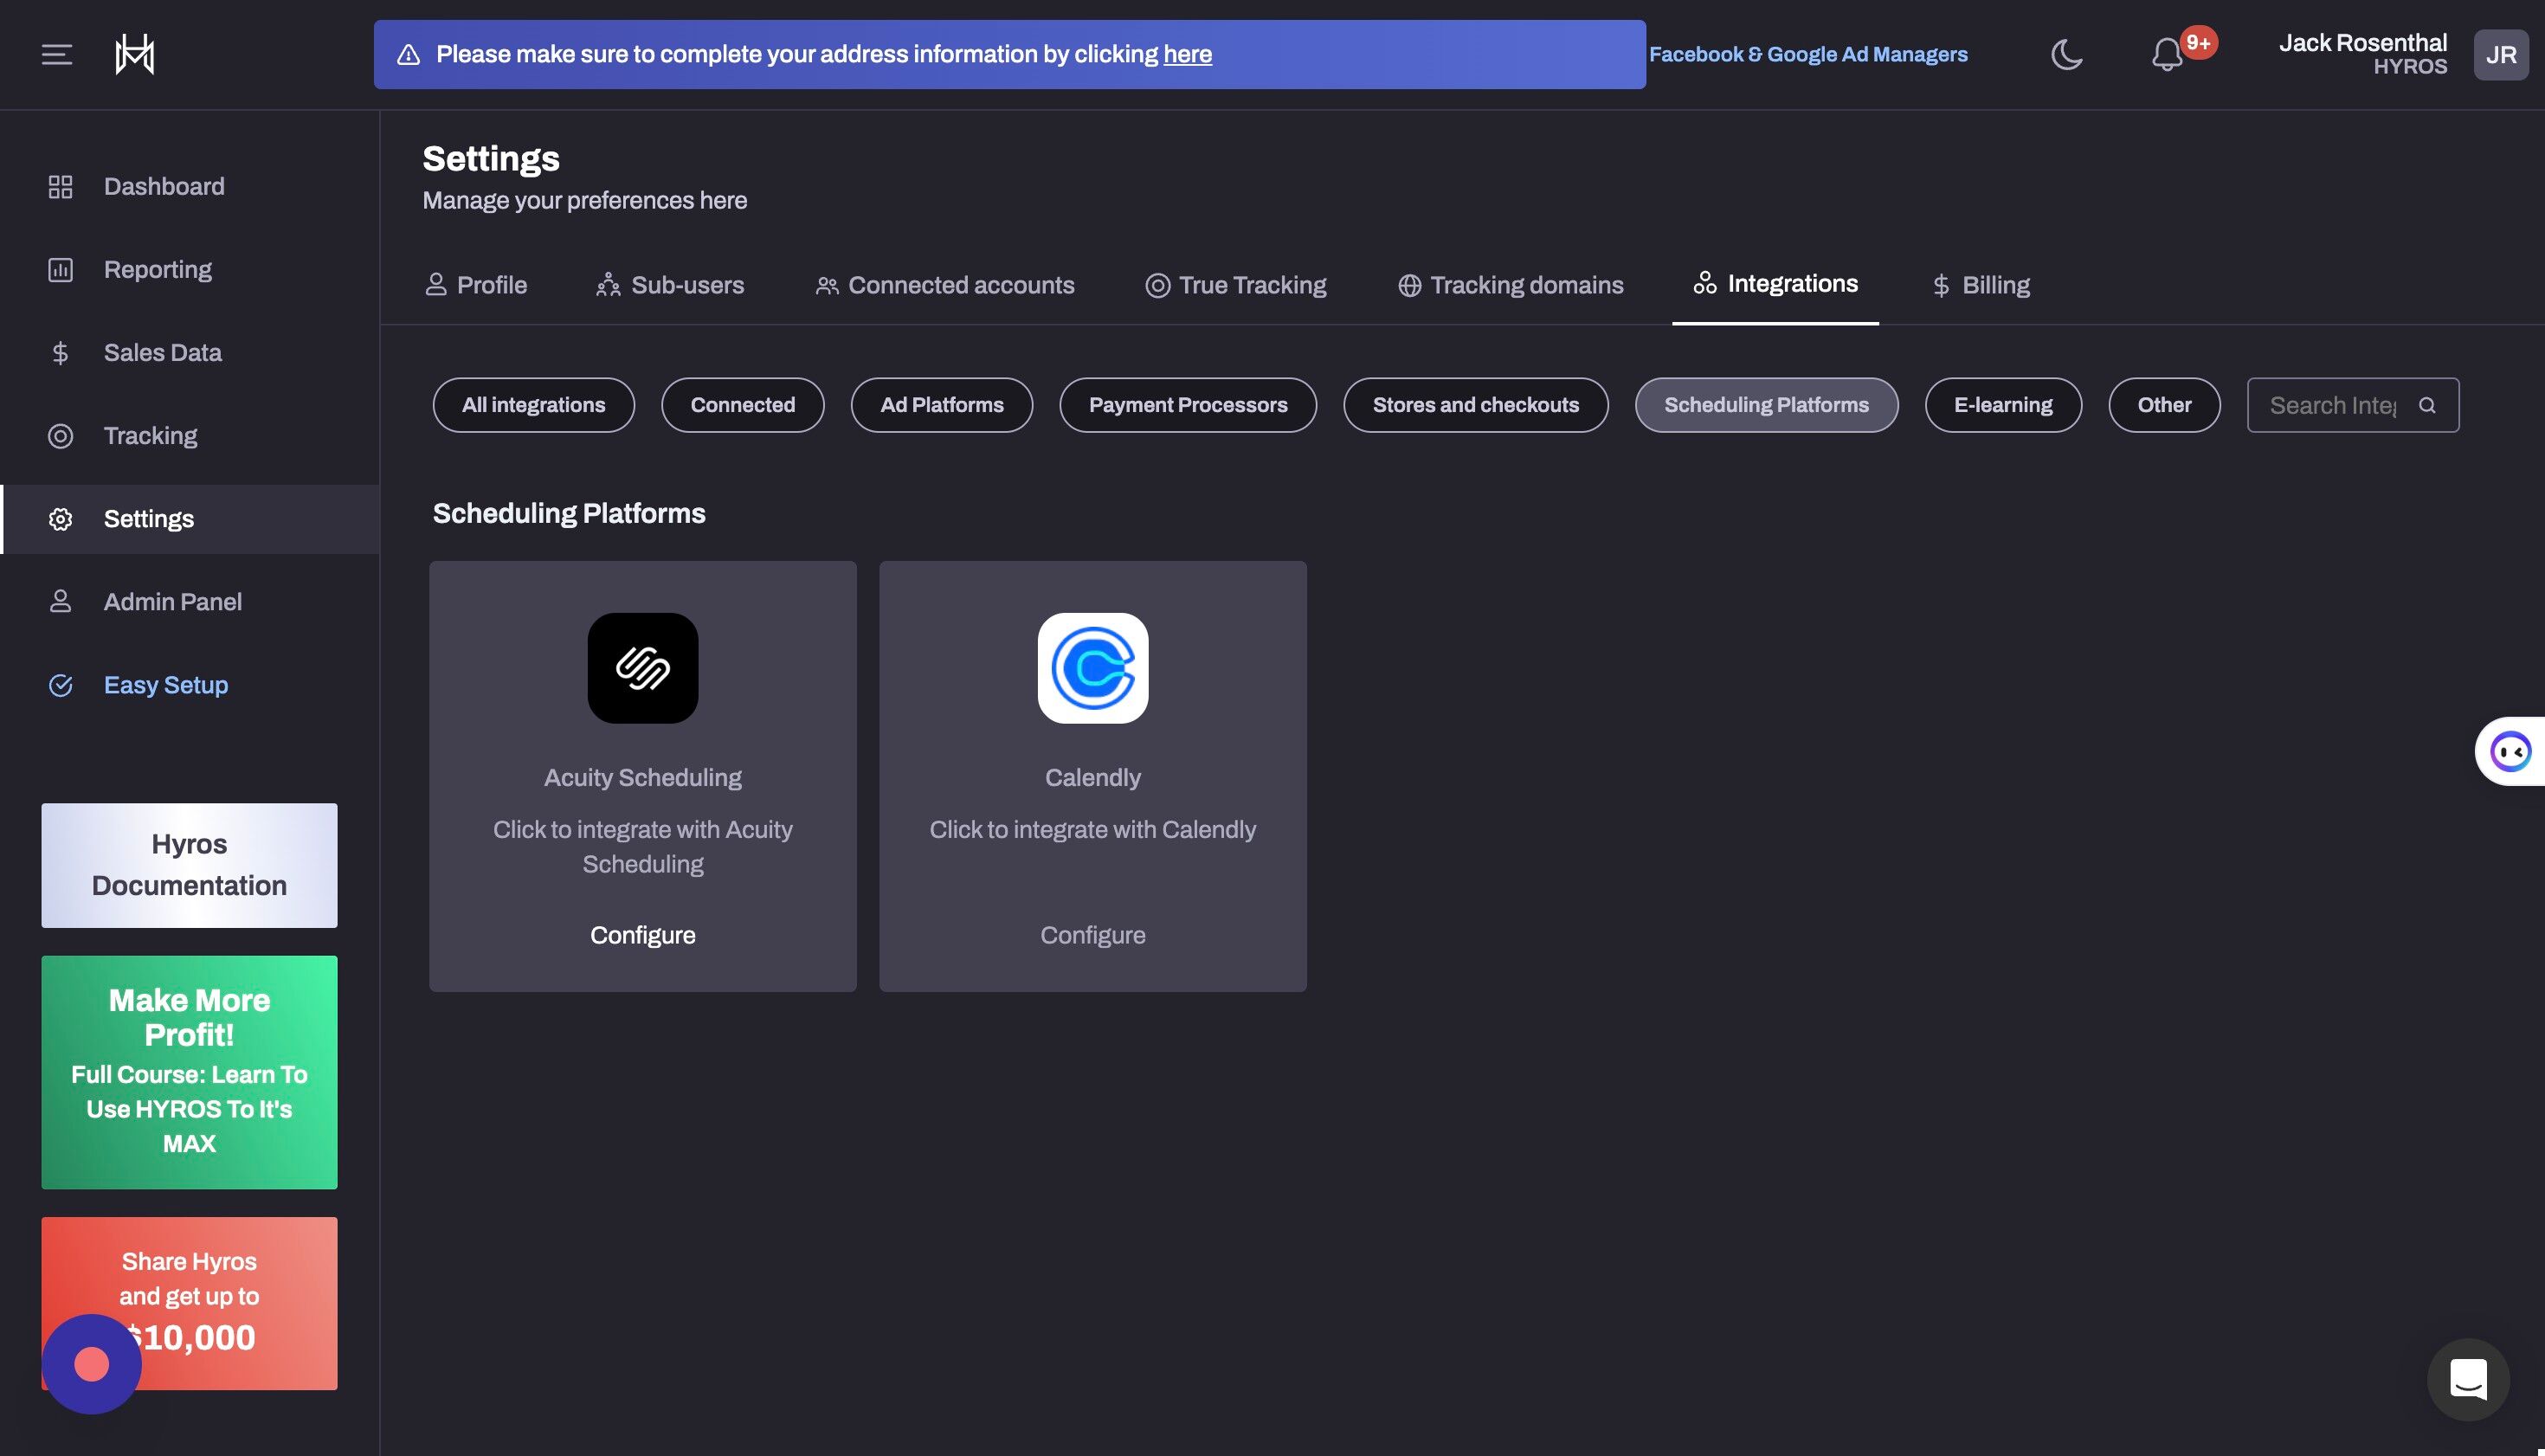
Task: Open the notifications bell
Action: point(2165,55)
